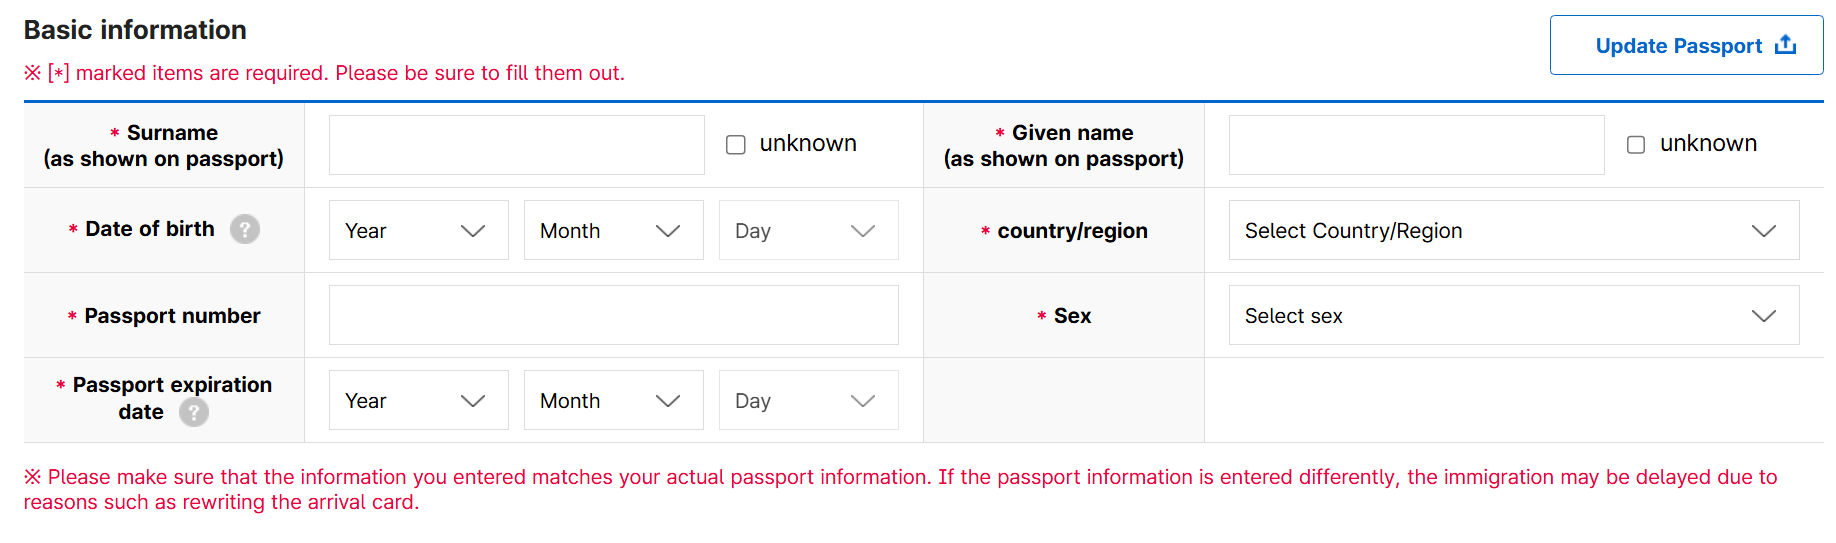
Task: Open the Date of birth Day dropdown
Action: pyautogui.click(x=808, y=230)
